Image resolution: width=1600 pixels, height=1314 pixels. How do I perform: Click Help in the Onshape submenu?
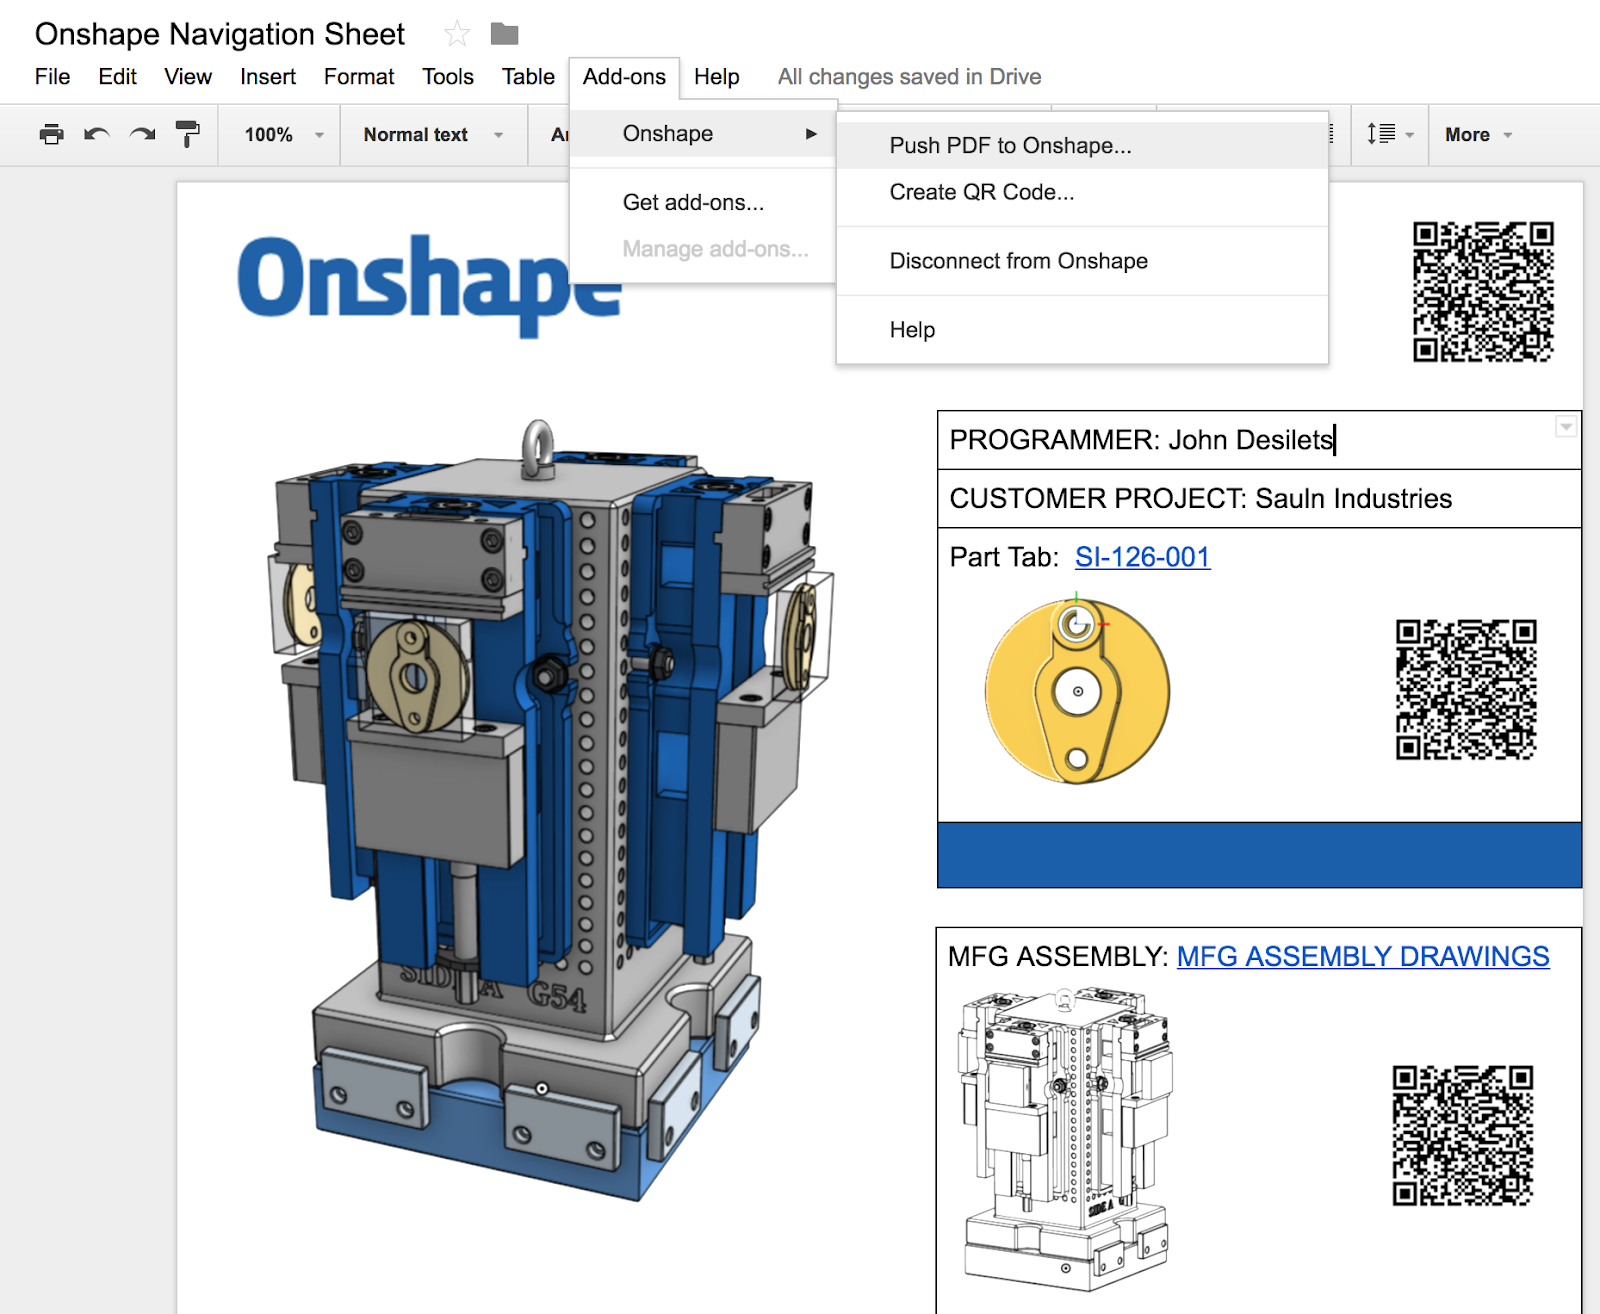click(x=1082, y=330)
